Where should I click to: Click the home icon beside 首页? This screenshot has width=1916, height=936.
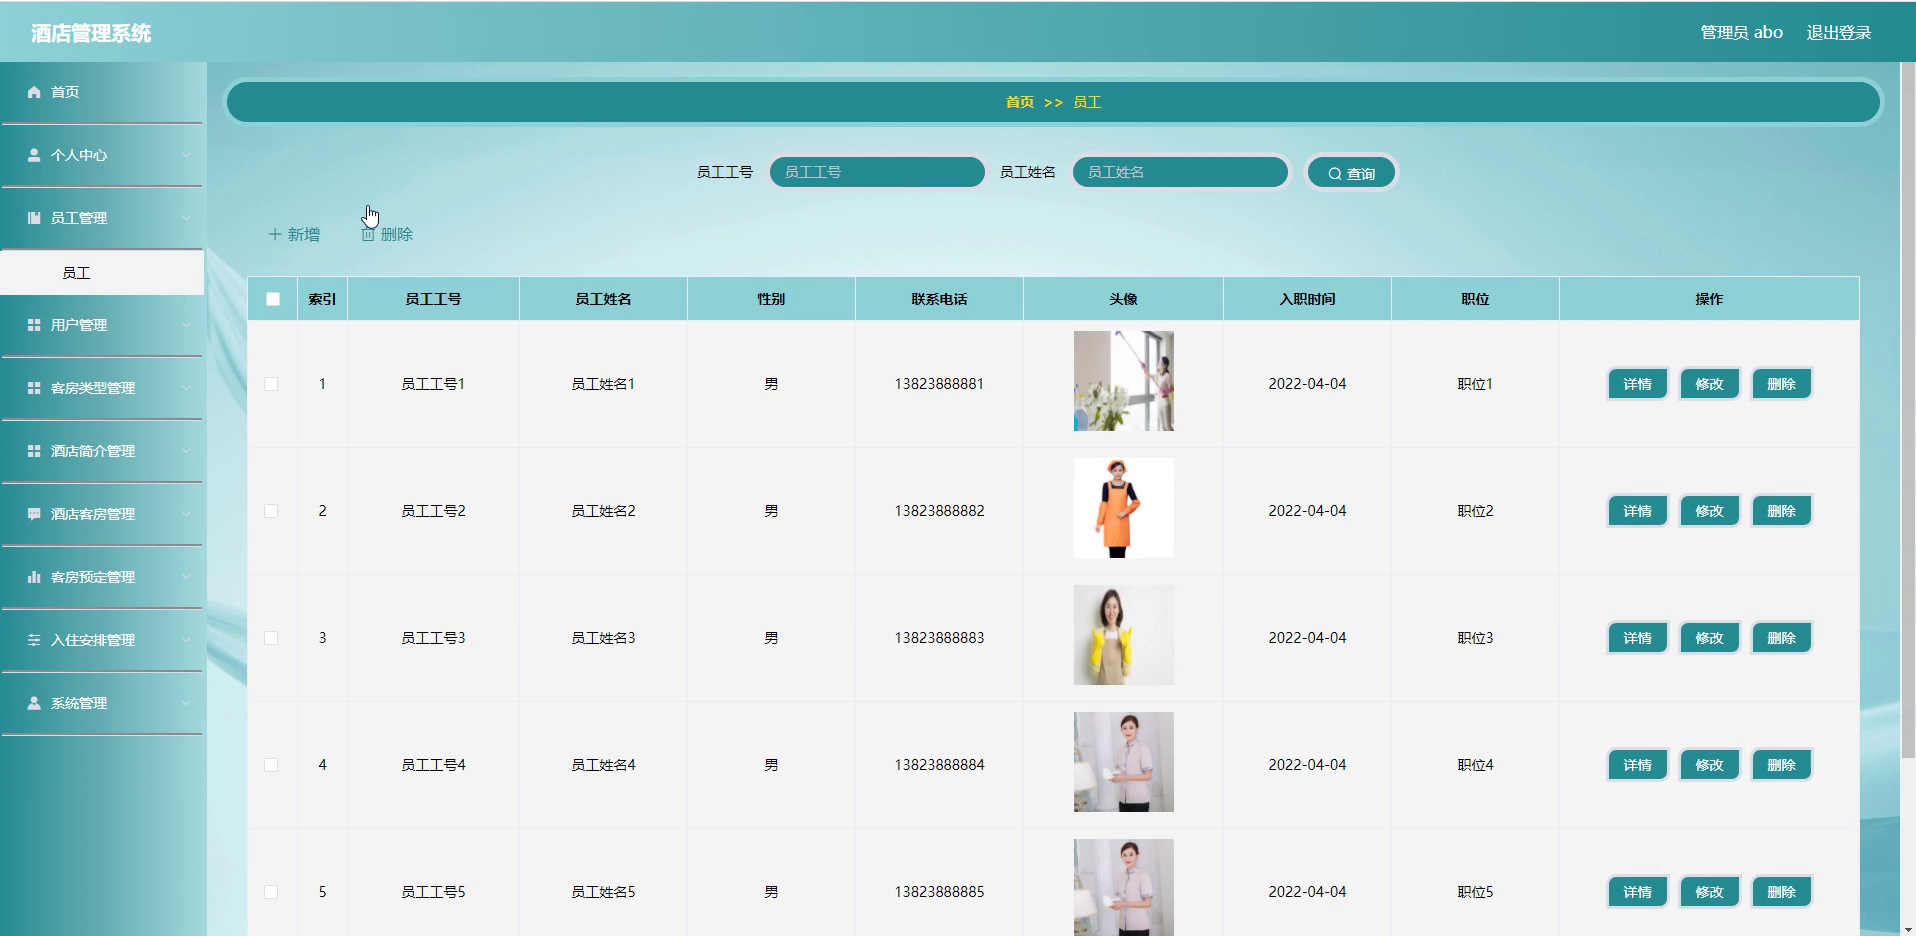pos(34,92)
